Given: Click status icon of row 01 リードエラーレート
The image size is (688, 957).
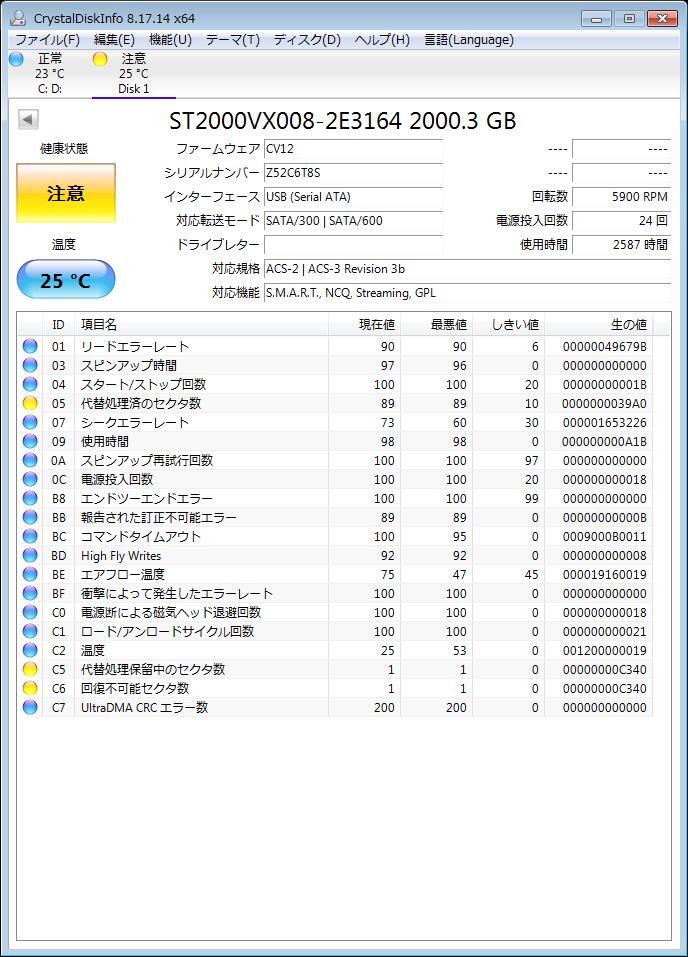Looking at the screenshot, I should coord(30,347).
